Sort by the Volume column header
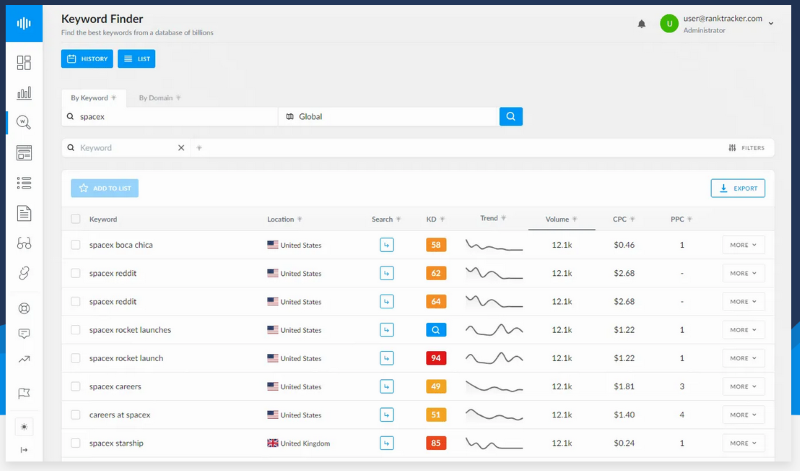The width and height of the screenshot is (800, 471). pyautogui.click(x=561, y=219)
